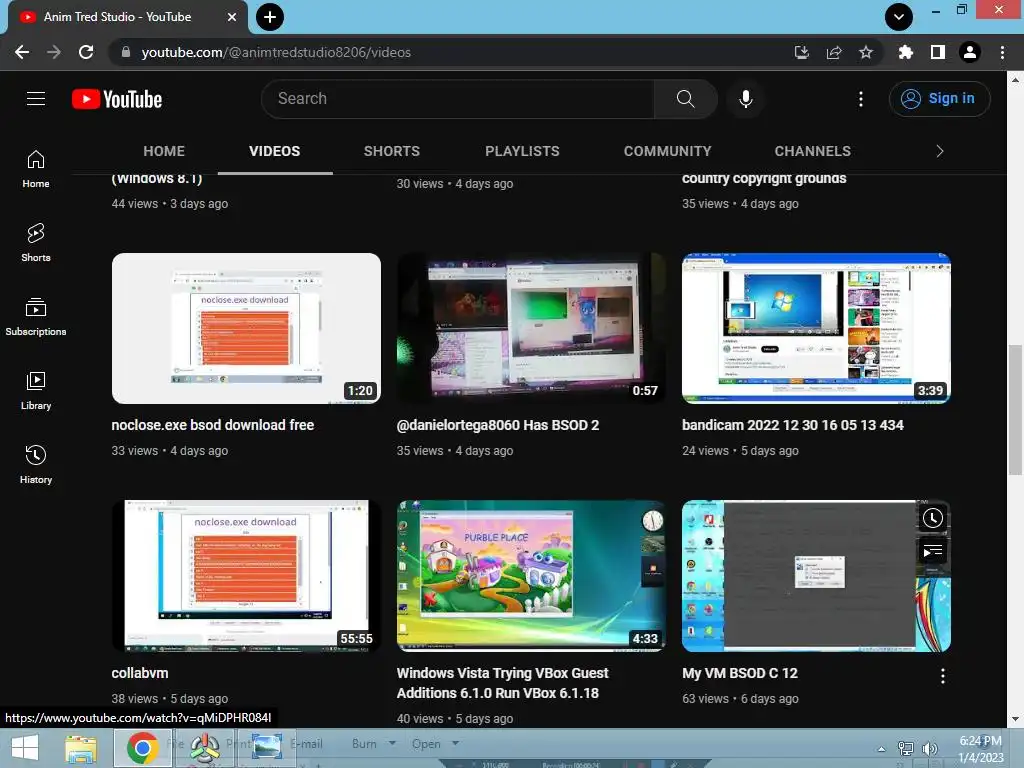Select the VIDEOS channel tab
The height and width of the screenshot is (768, 1024).
click(x=274, y=151)
